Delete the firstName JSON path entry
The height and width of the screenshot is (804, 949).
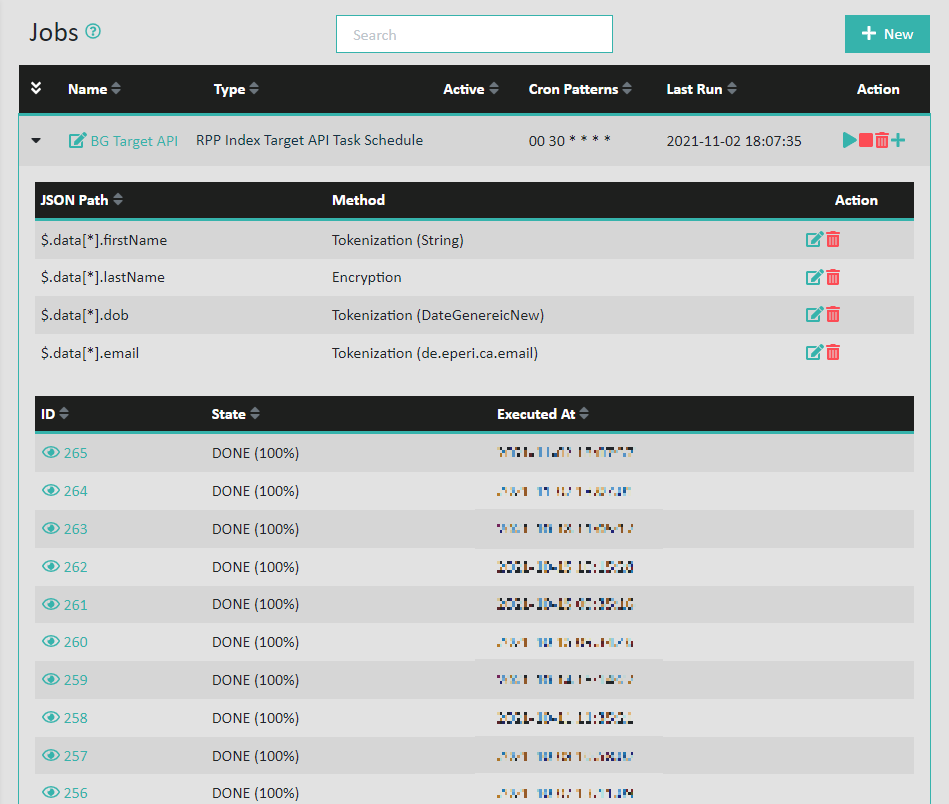pos(833,240)
